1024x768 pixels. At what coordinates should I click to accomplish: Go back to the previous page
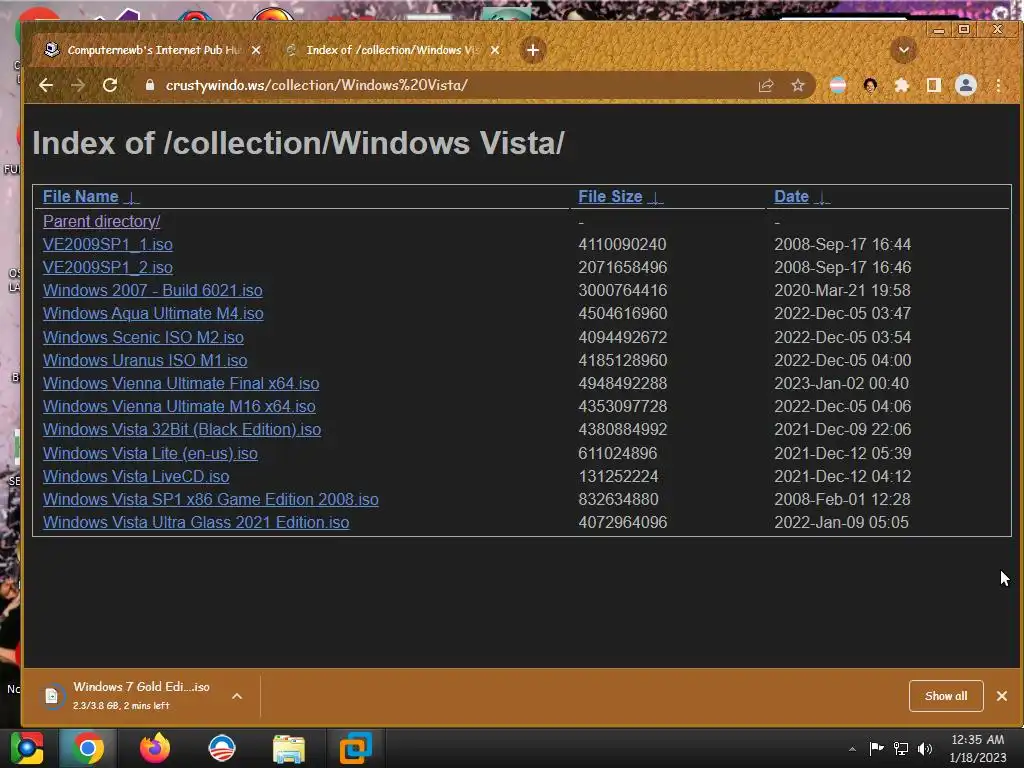[46, 85]
